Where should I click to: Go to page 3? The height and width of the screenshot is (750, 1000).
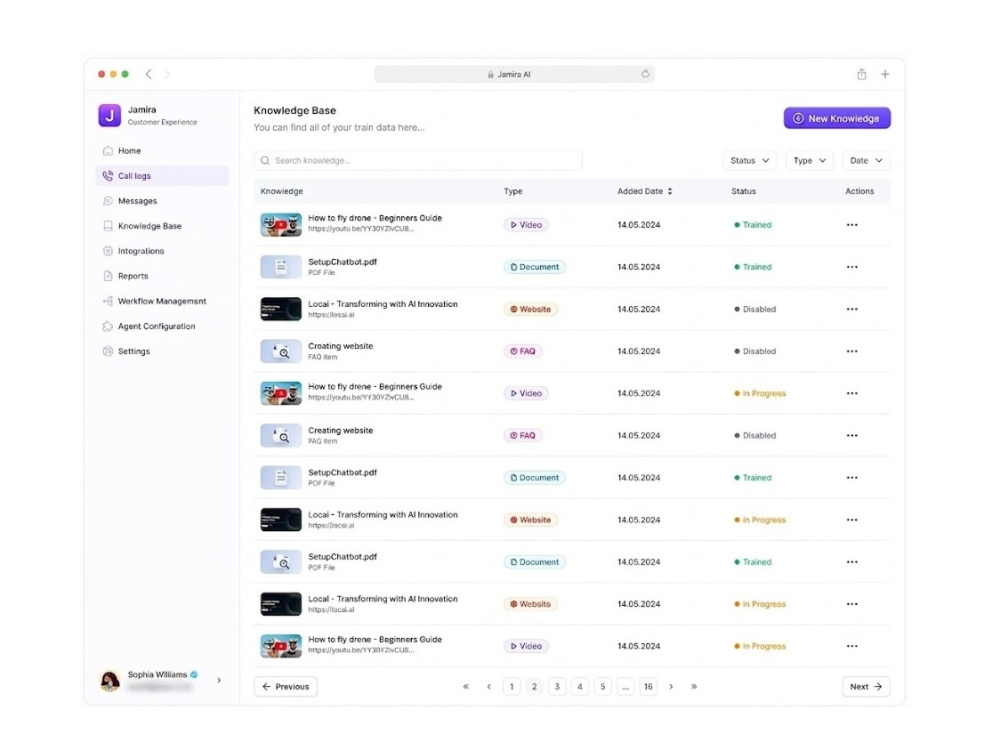557,687
